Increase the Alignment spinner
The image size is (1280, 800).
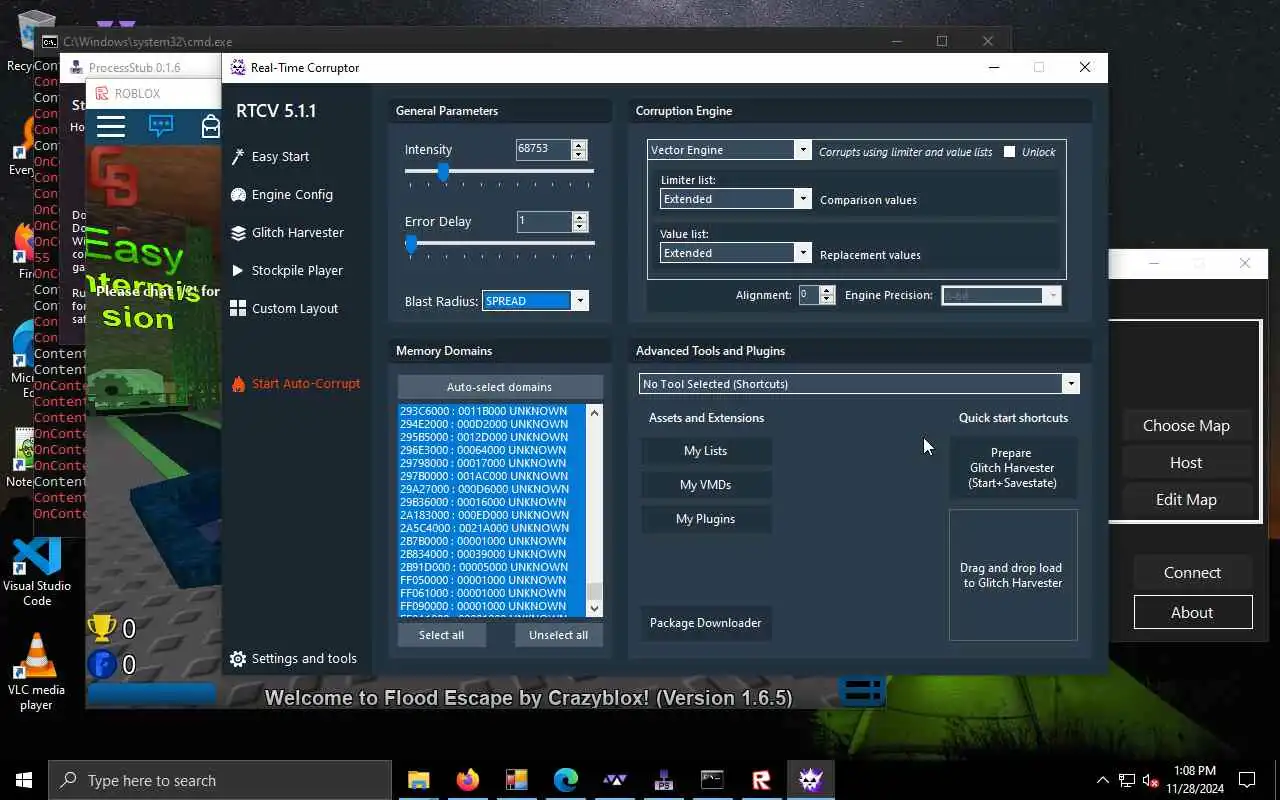click(826, 291)
